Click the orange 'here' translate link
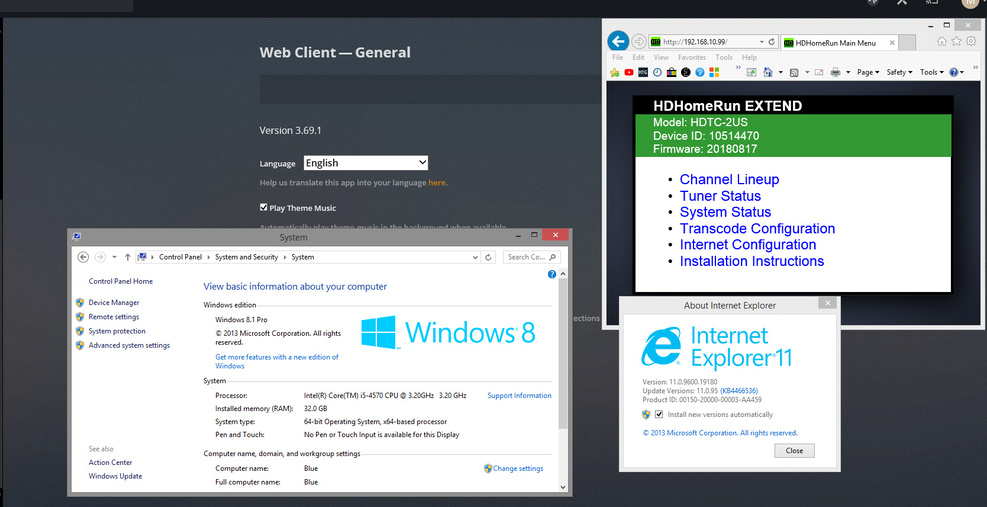The height and width of the screenshot is (507, 987). click(437, 183)
